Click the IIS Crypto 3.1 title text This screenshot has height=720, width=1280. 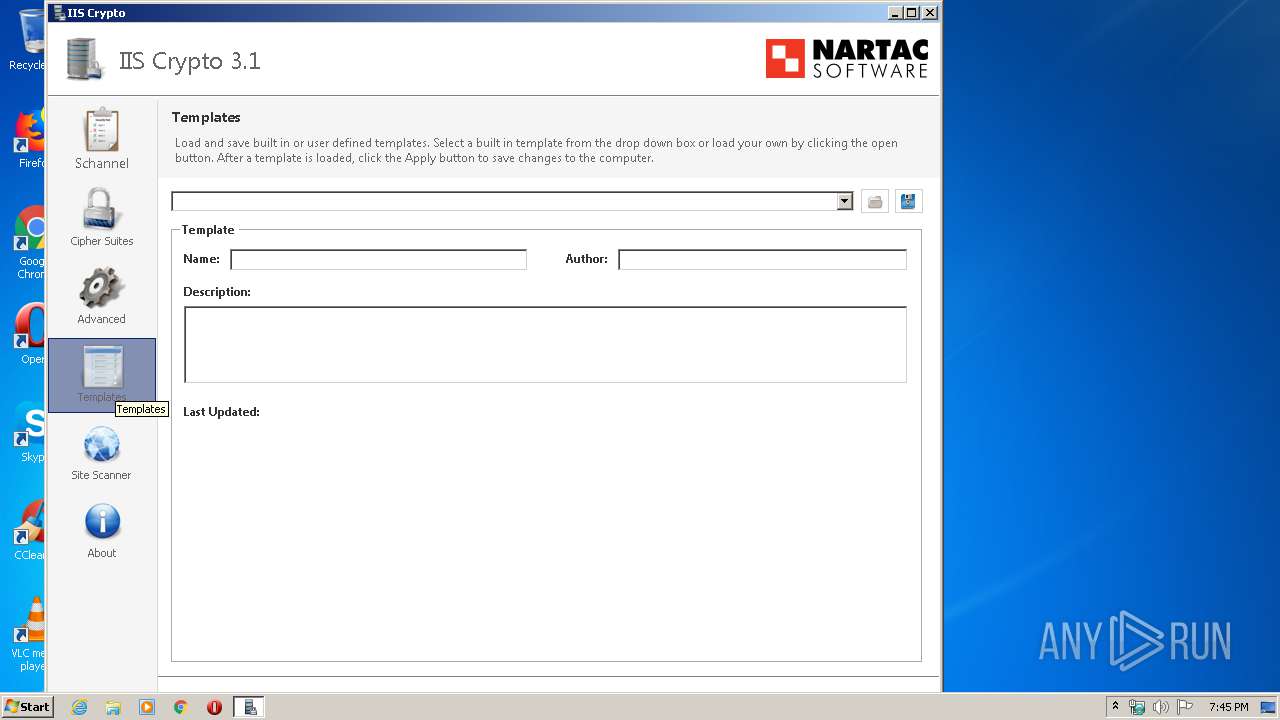click(x=189, y=60)
